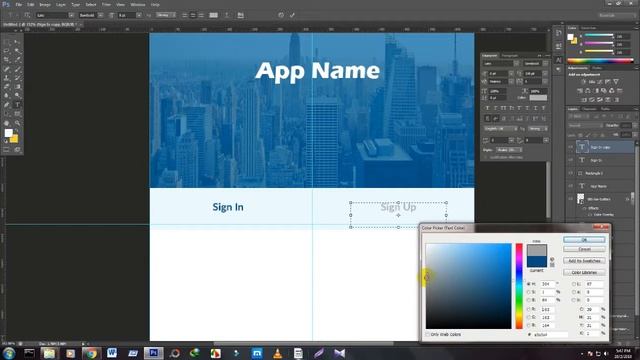Screen dimensions: 640x360
Task: Click the text color swatch in Character panel
Action: (x=538, y=98)
